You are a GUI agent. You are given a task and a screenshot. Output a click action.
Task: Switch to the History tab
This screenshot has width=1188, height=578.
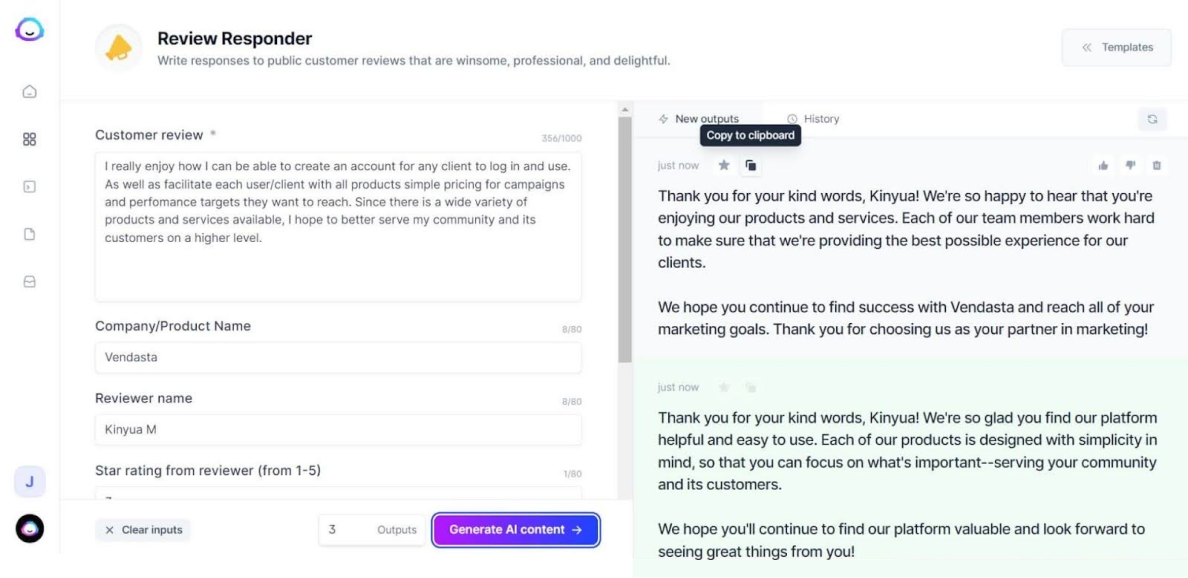[813, 119]
